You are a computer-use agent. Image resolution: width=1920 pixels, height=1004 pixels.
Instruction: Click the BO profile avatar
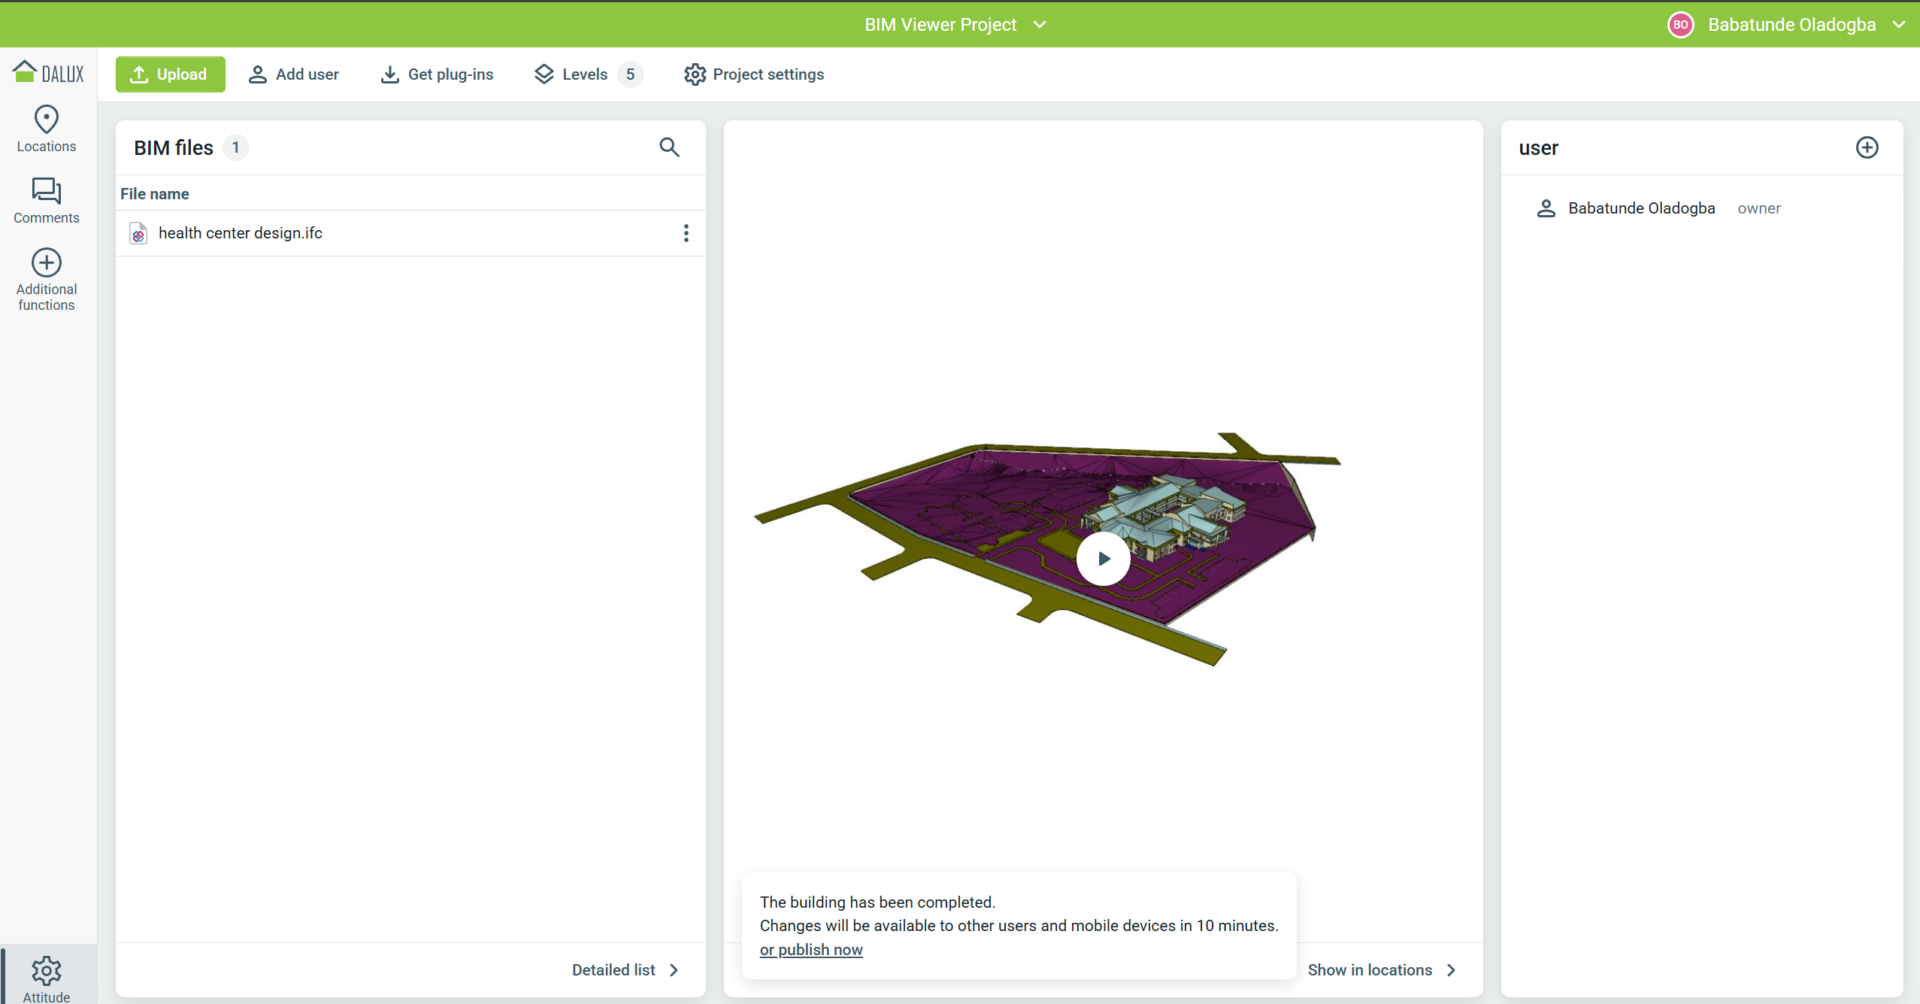click(1680, 24)
